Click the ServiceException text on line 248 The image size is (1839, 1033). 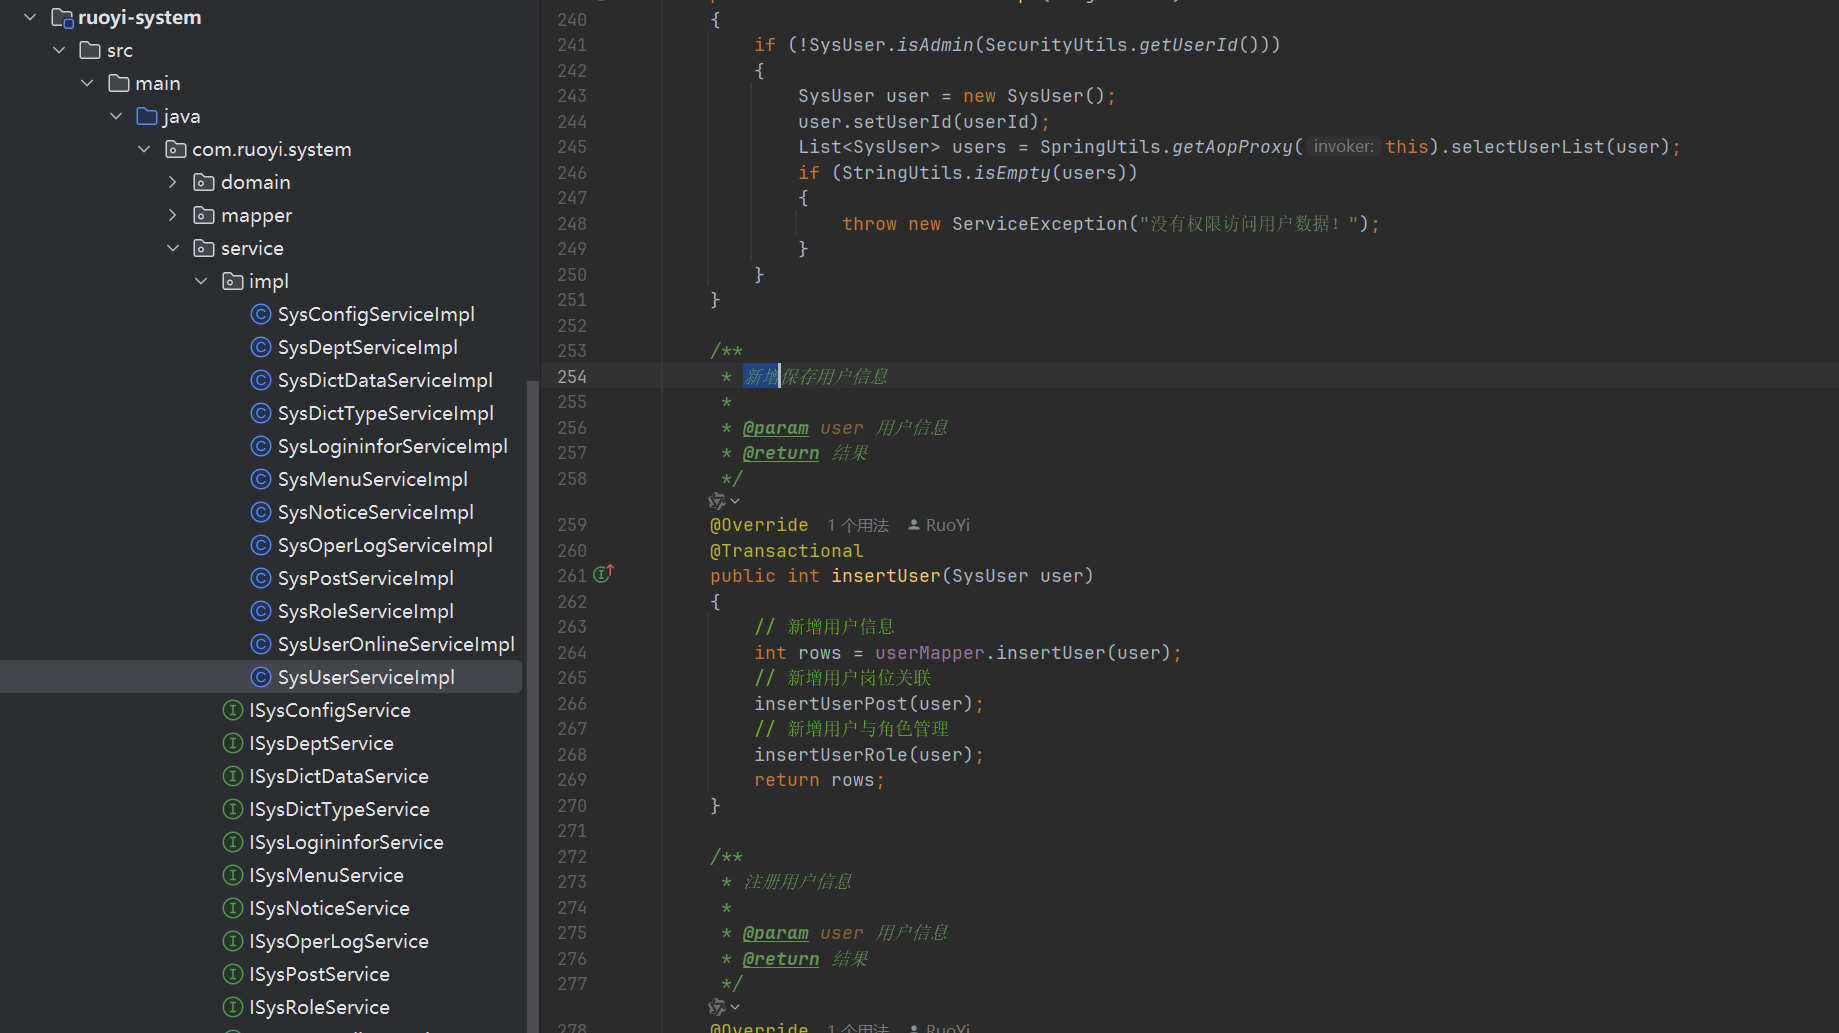(x=1039, y=224)
